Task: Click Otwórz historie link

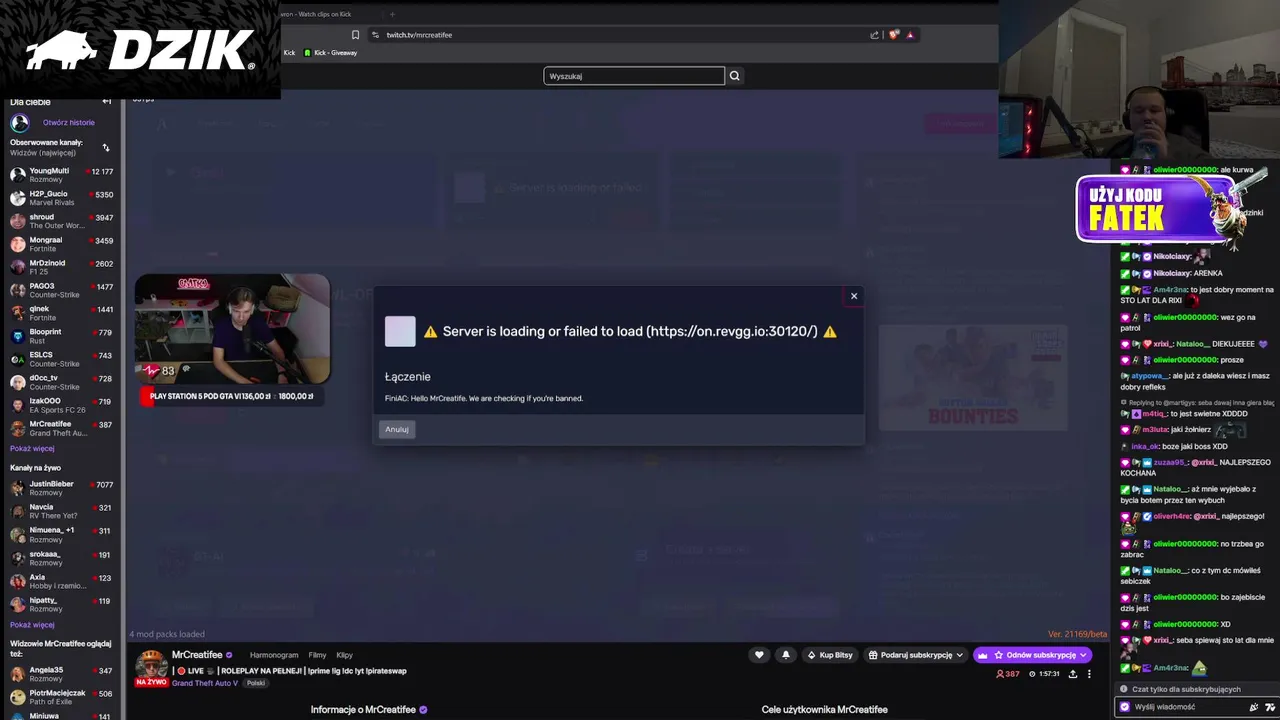Action: pos(68,123)
